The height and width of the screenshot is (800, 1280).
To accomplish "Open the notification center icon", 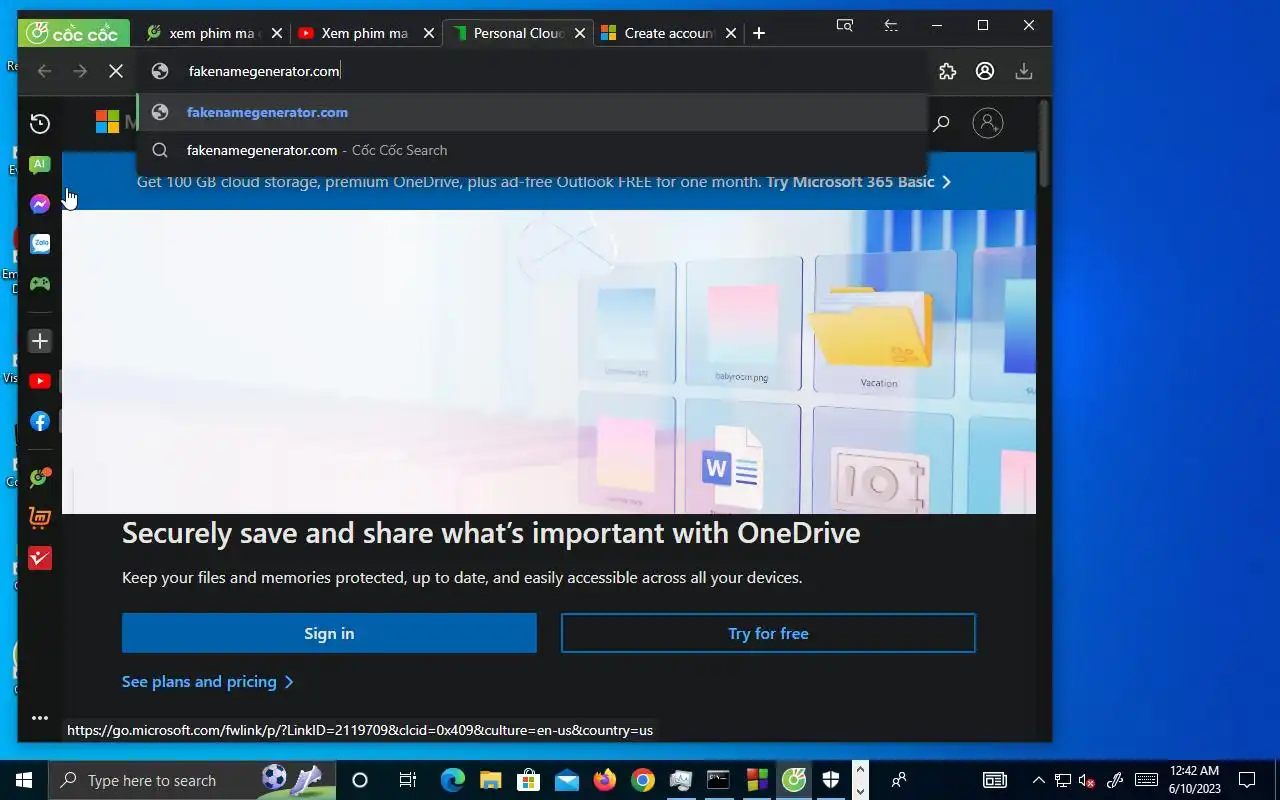I will tap(1247, 780).
